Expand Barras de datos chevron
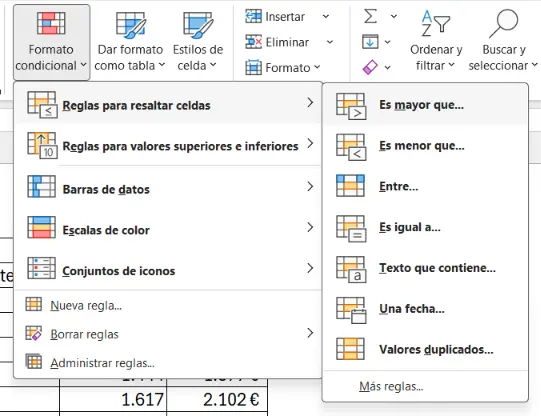The height and width of the screenshot is (417, 541). (310, 187)
